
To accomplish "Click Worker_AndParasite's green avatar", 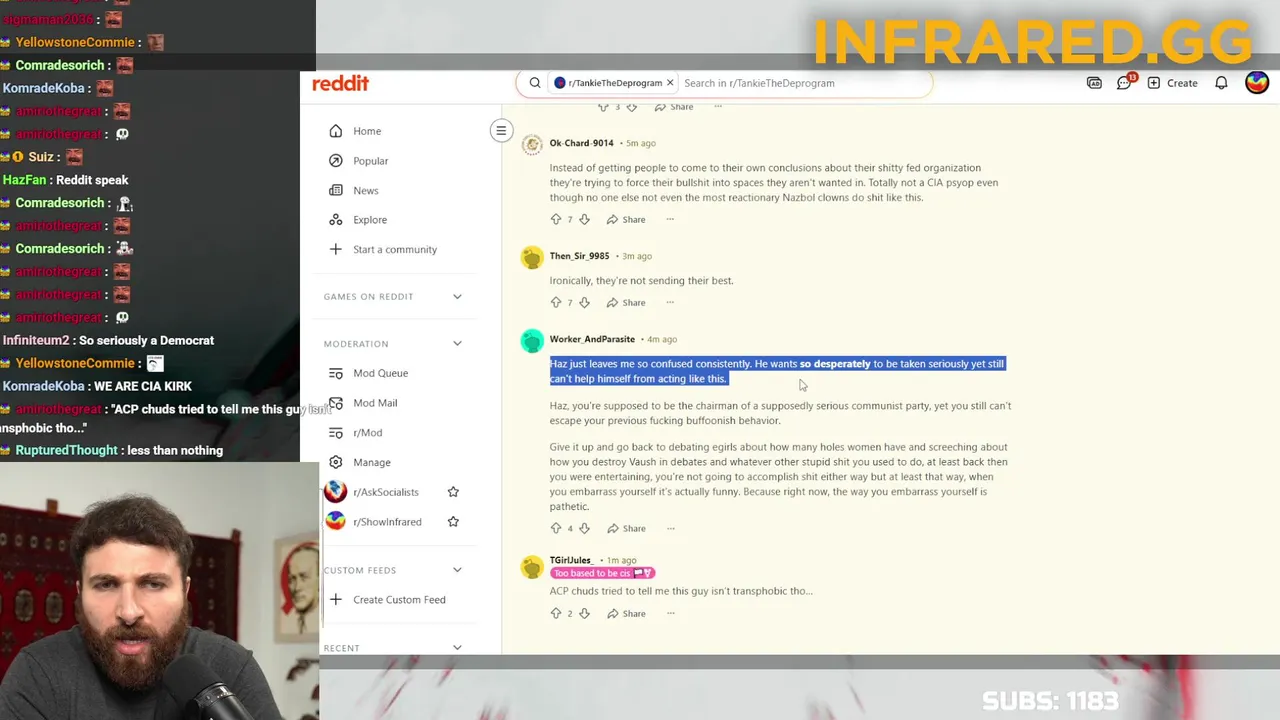I will (532, 341).
